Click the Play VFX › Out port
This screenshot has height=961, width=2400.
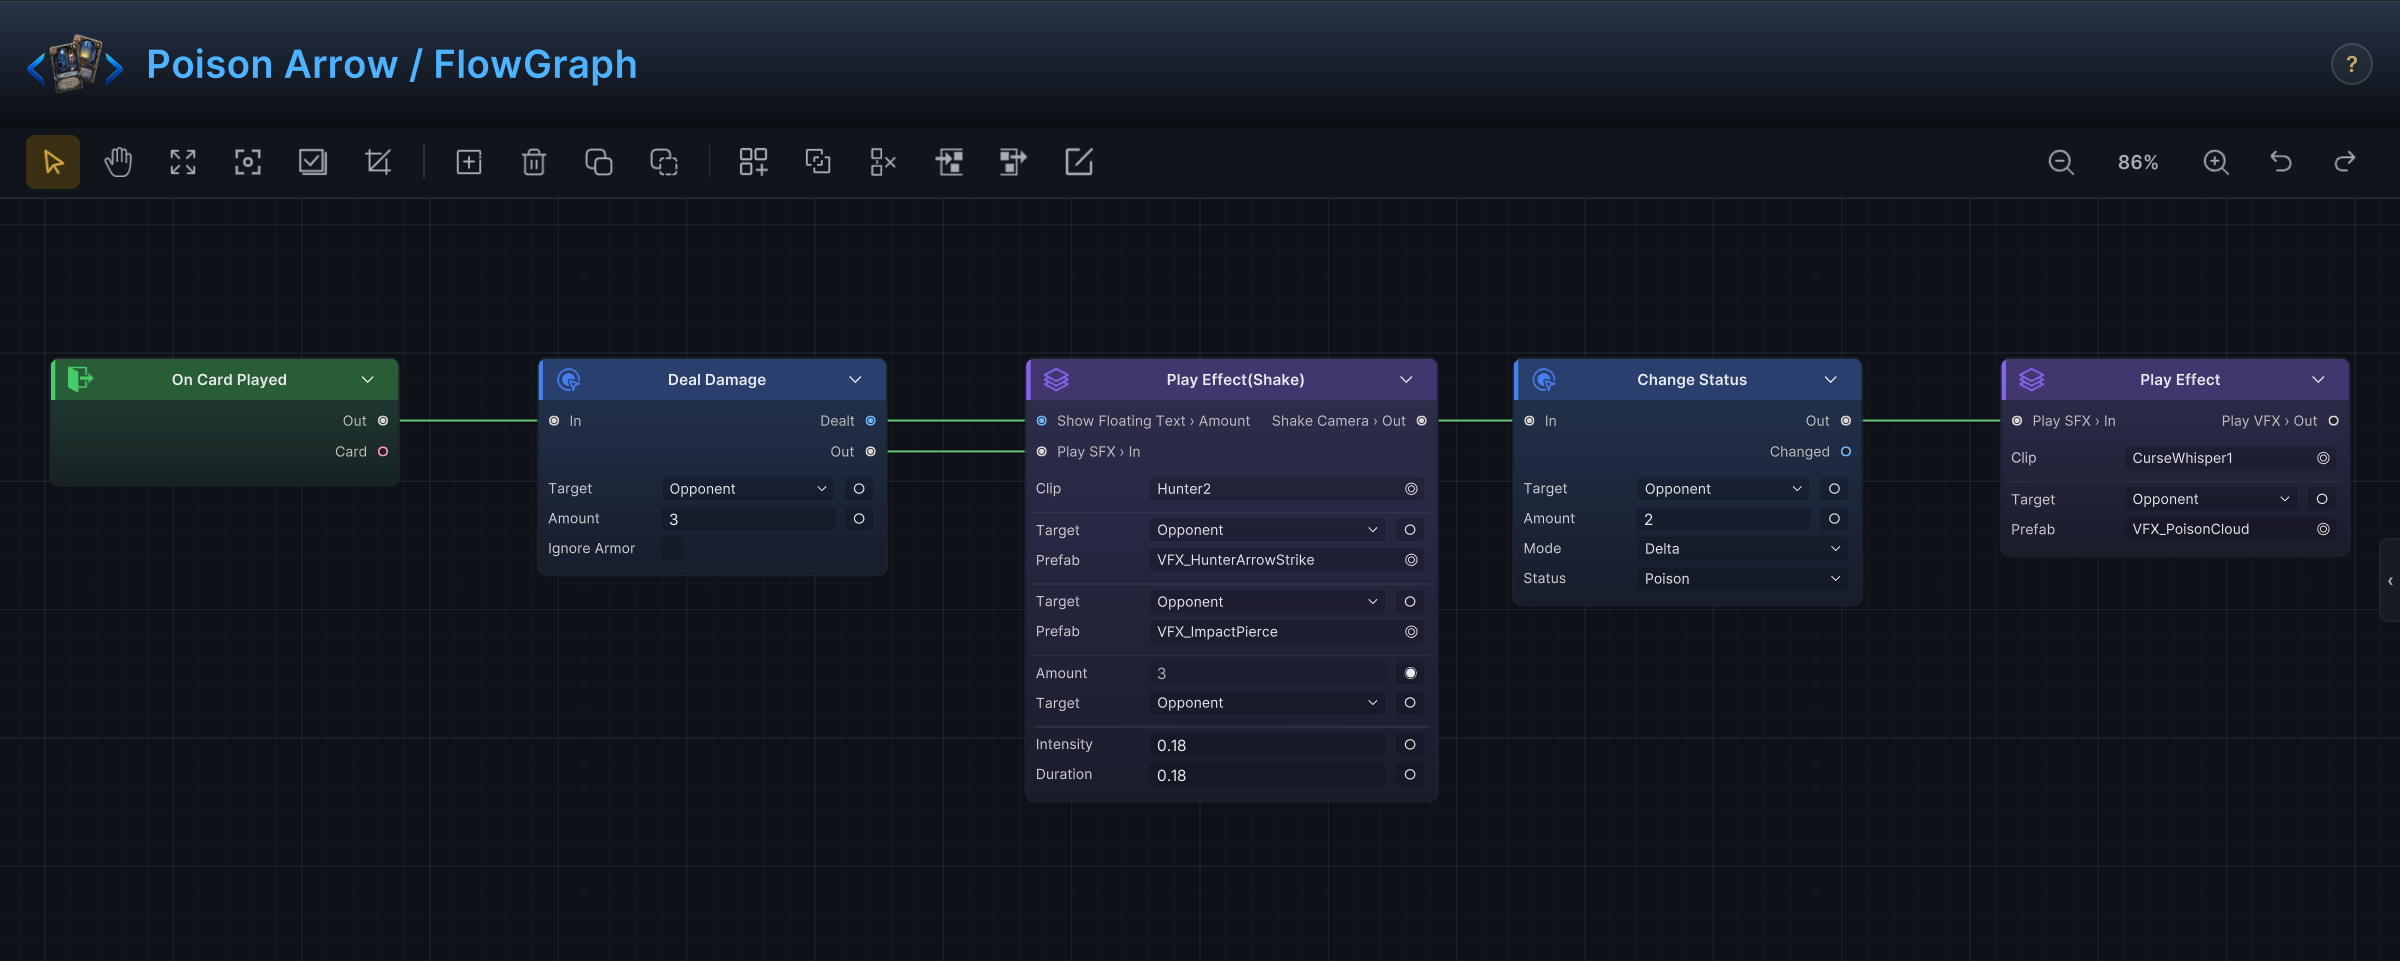pos(2334,421)
